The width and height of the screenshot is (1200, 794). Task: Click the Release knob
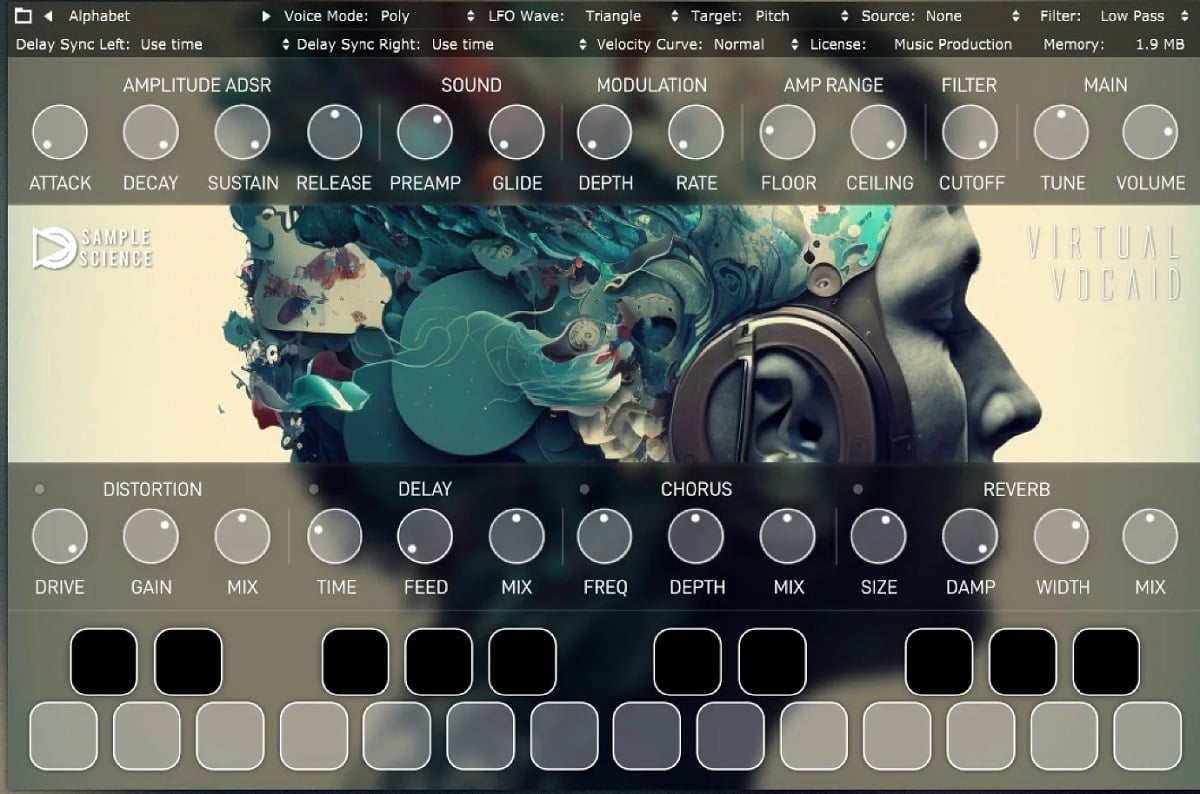[334, 132]
